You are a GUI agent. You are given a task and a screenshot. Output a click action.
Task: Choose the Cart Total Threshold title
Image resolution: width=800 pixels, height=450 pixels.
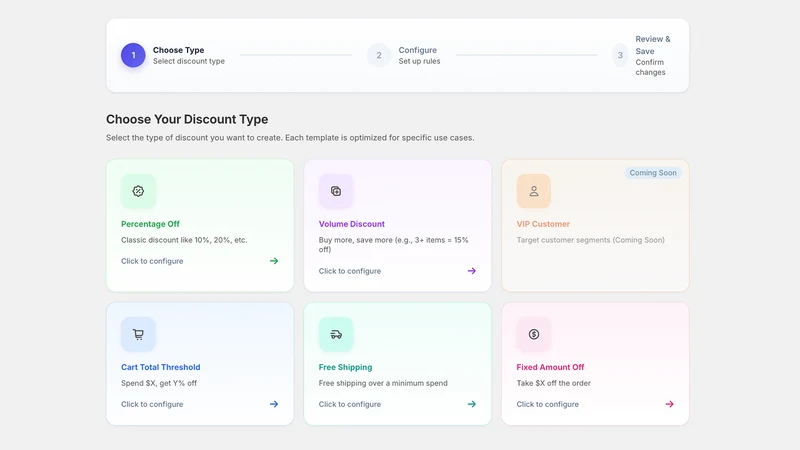[160, 367]
